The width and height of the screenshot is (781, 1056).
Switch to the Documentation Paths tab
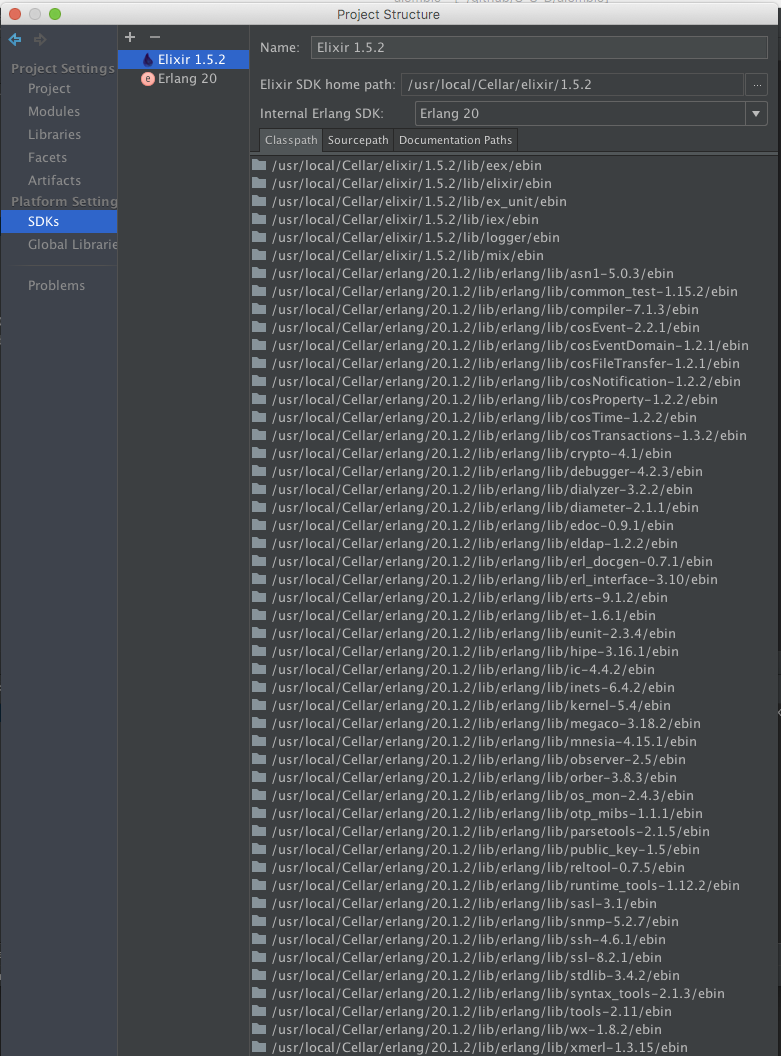pos(455,140)
